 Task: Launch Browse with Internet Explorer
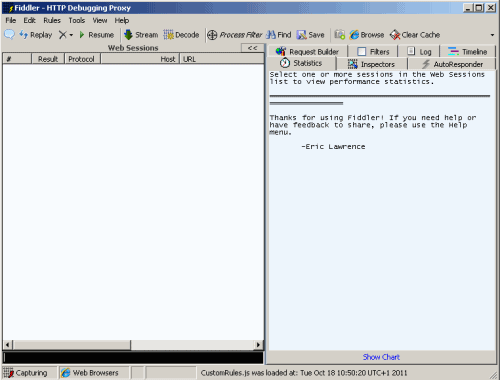tap(367, 35)
